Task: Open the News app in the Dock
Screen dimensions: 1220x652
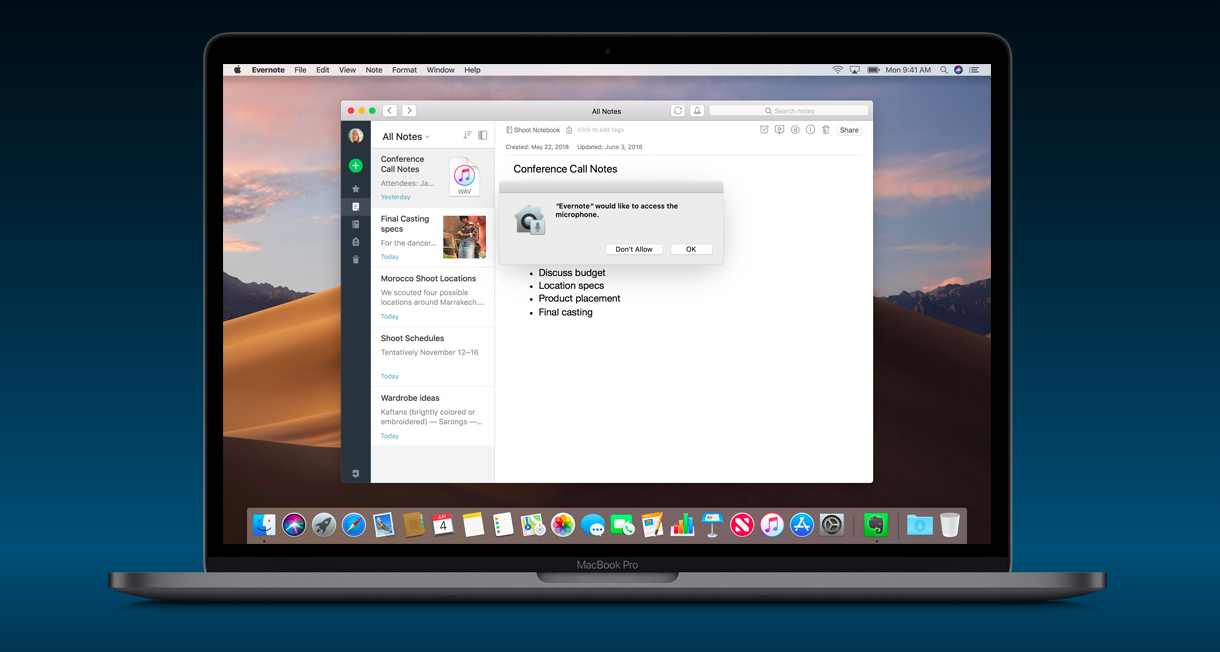Action: pyautogui.click(x=742, y=524)
